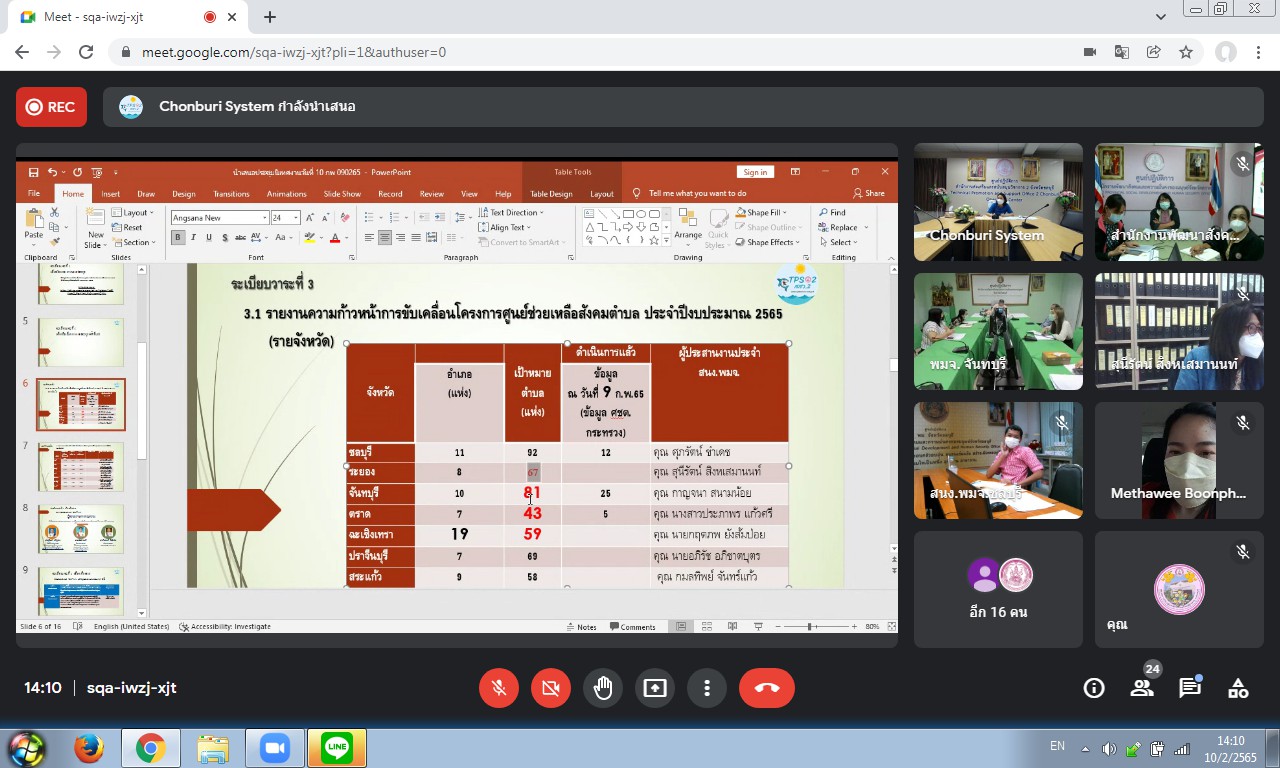This screenshot has width=1280, height=768.
Task: Turn on the camera button
Action: [550, 688]
